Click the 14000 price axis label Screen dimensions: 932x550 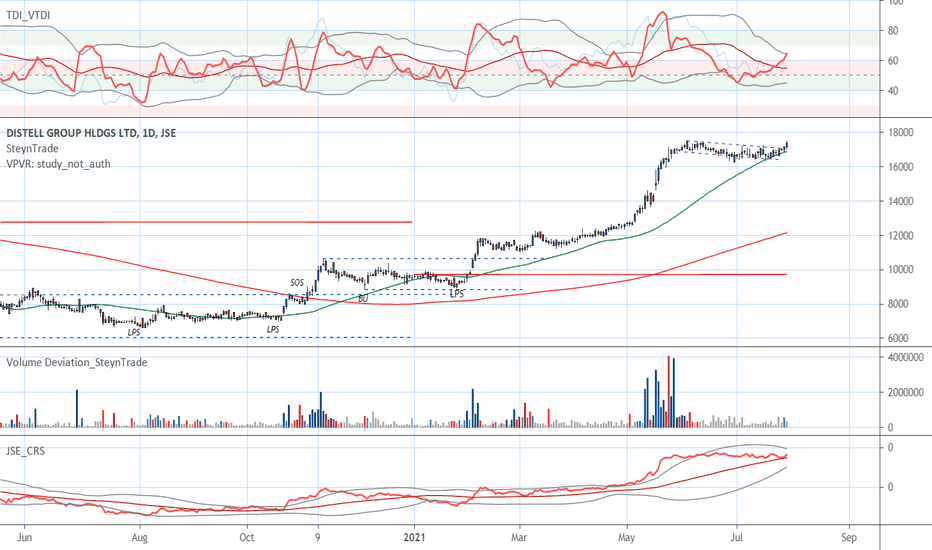pos(901,202)
